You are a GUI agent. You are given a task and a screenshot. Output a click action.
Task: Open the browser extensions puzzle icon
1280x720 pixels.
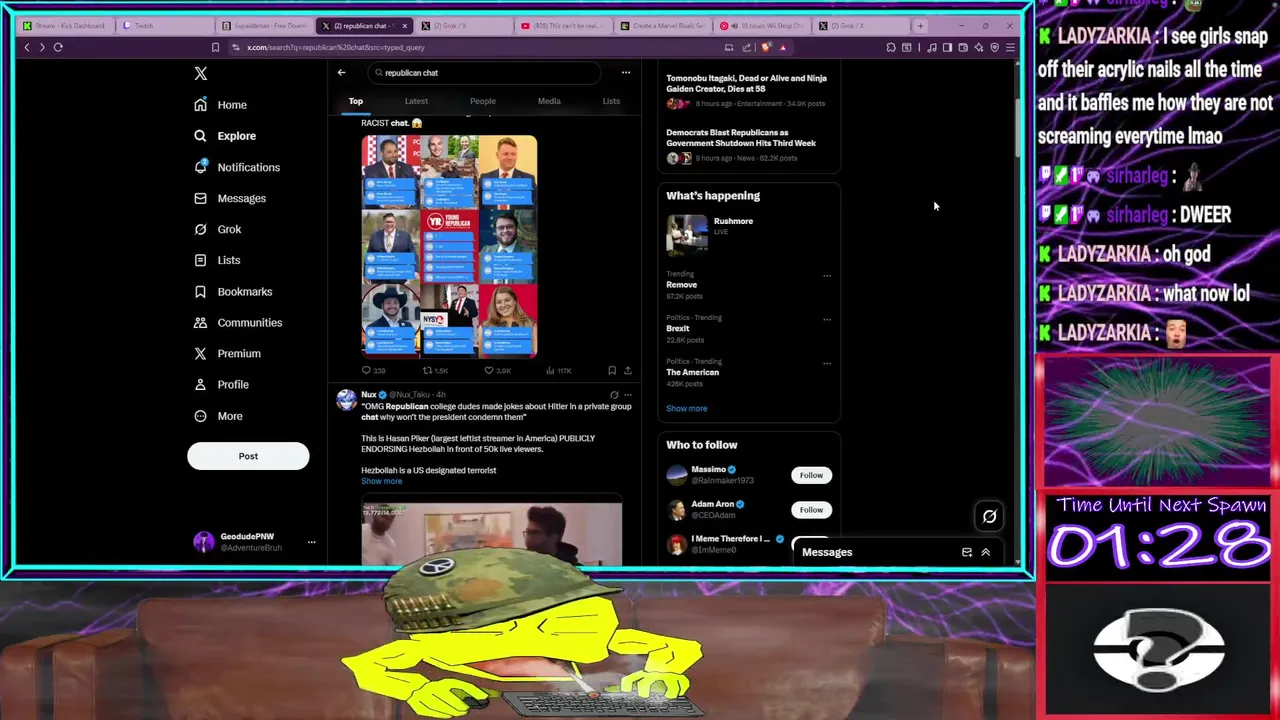coord(891,47)
